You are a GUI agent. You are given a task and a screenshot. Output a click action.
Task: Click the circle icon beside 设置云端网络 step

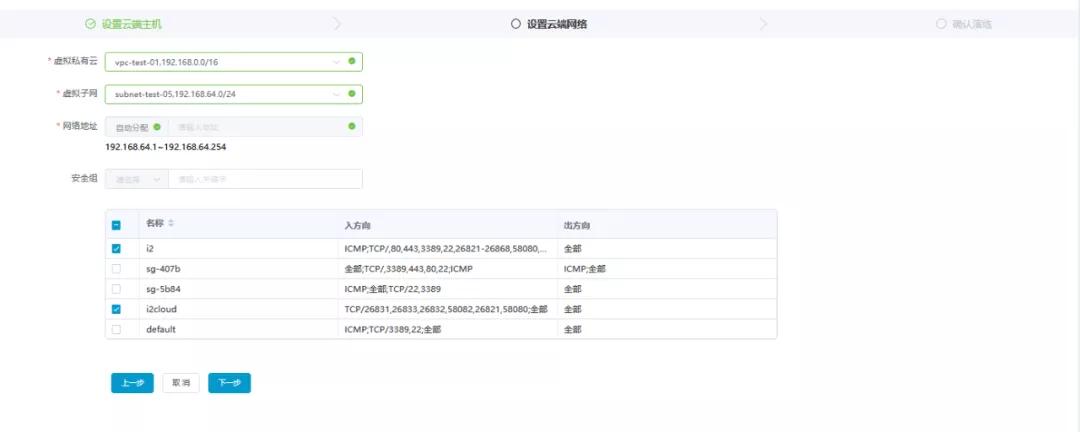point(516,23)
